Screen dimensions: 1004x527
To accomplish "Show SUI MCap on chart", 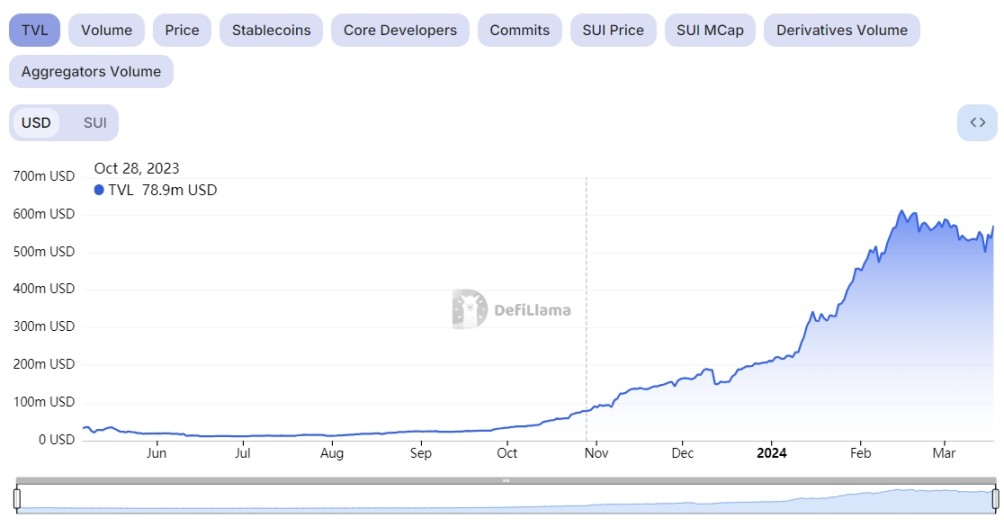I will (710, 30).
